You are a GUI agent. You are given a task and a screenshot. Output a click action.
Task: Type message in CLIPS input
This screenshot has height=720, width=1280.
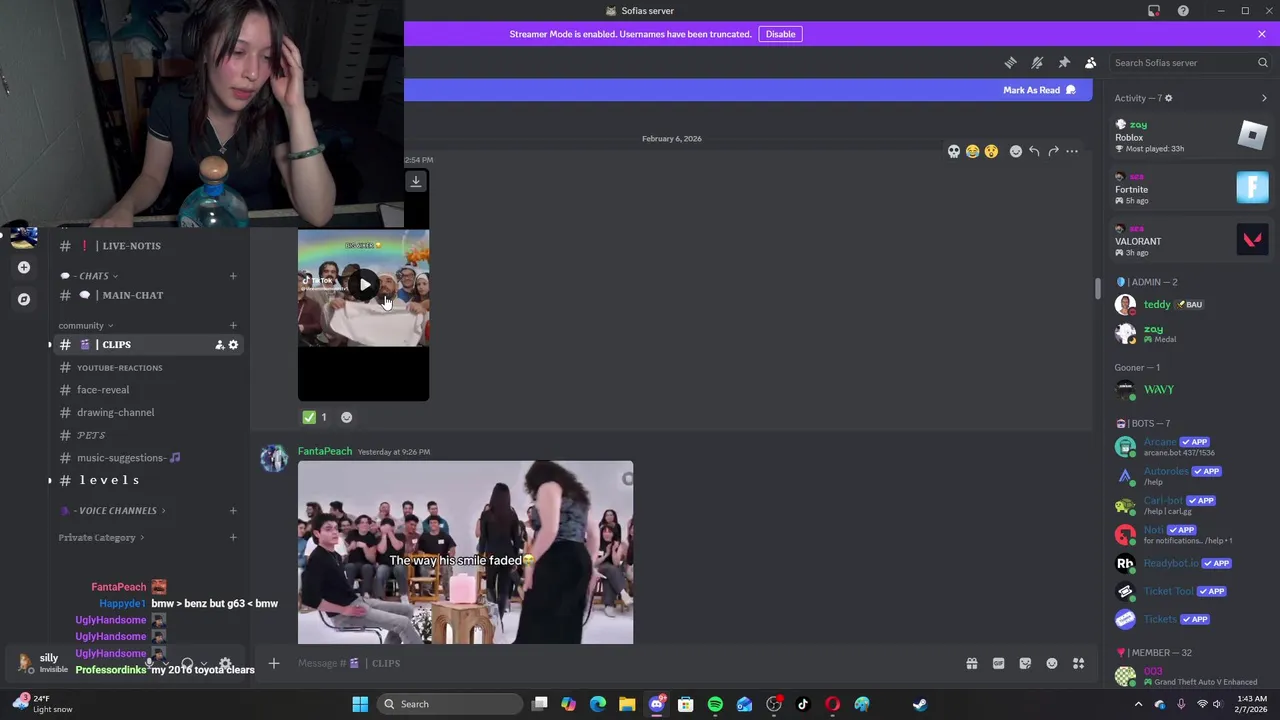coord(620,663)
